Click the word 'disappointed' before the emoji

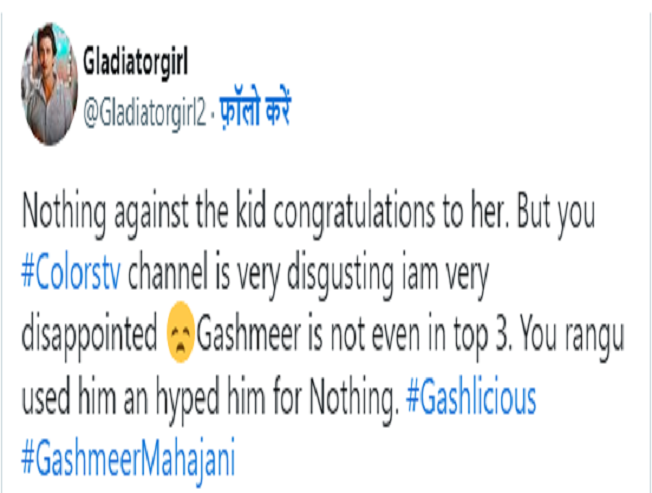[90, 335]
